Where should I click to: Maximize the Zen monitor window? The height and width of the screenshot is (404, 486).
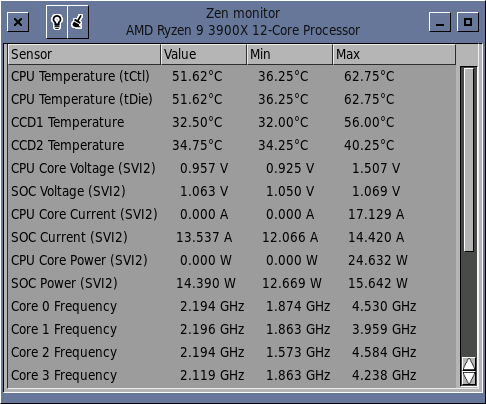coord(468,22)
